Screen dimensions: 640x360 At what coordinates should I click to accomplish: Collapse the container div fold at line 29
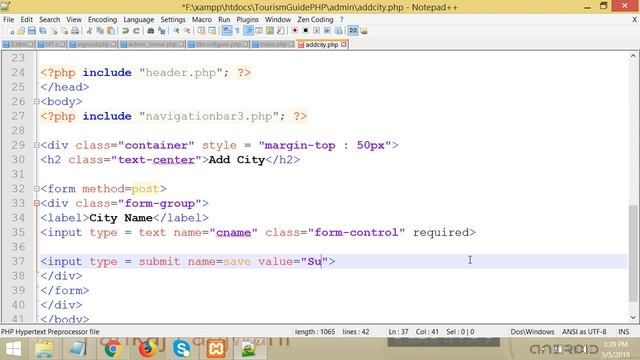click(x=37, y=145)
